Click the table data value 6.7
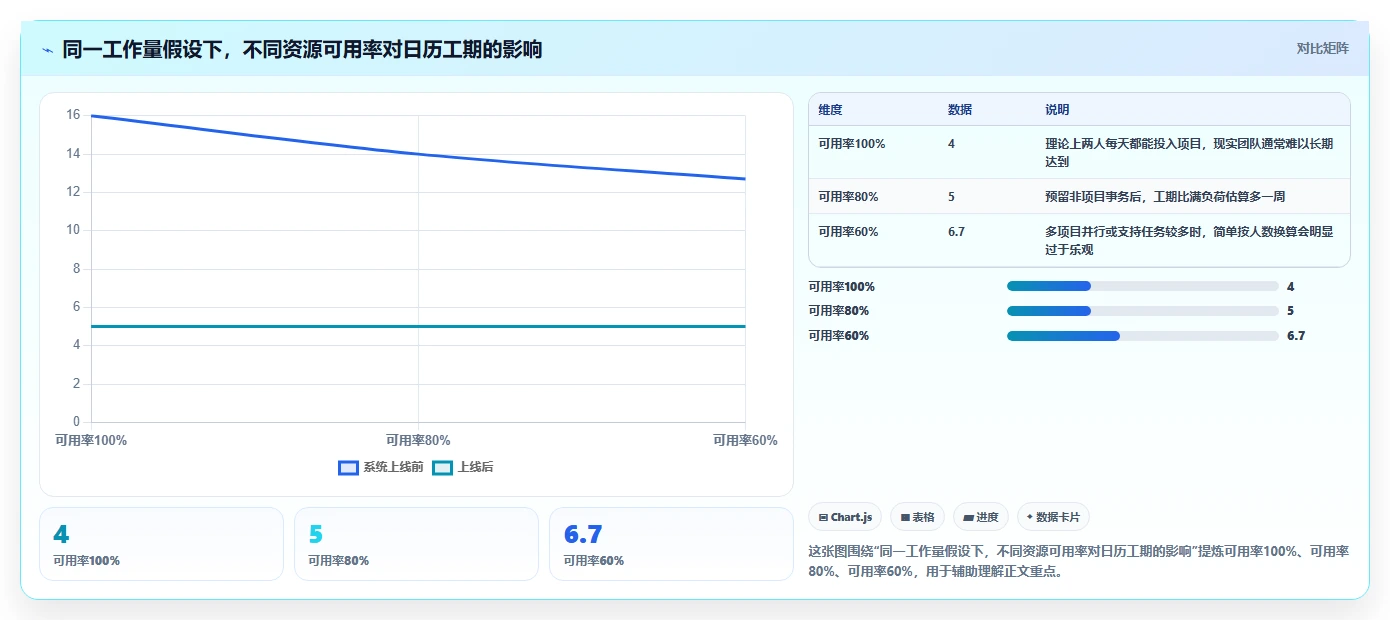The width and height of the screenshot is (1390, 620). click(x=956, y=232)
